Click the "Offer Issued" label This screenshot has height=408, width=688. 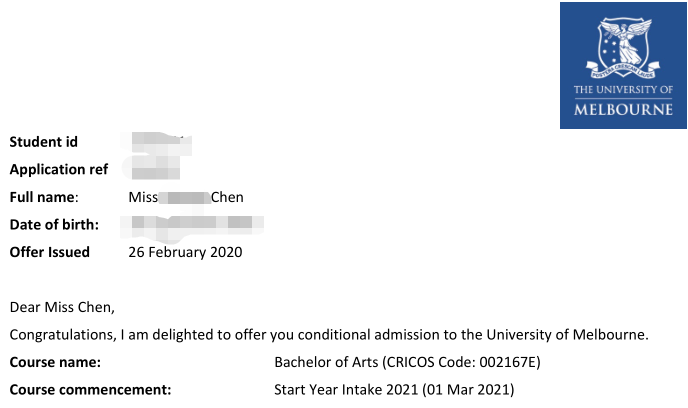[x=49, y=252]
